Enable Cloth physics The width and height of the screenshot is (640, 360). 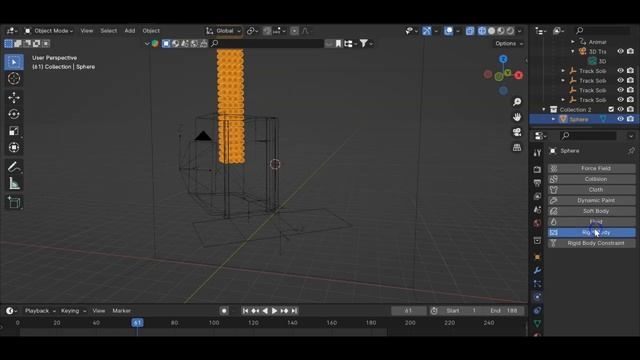coord(591,190)
